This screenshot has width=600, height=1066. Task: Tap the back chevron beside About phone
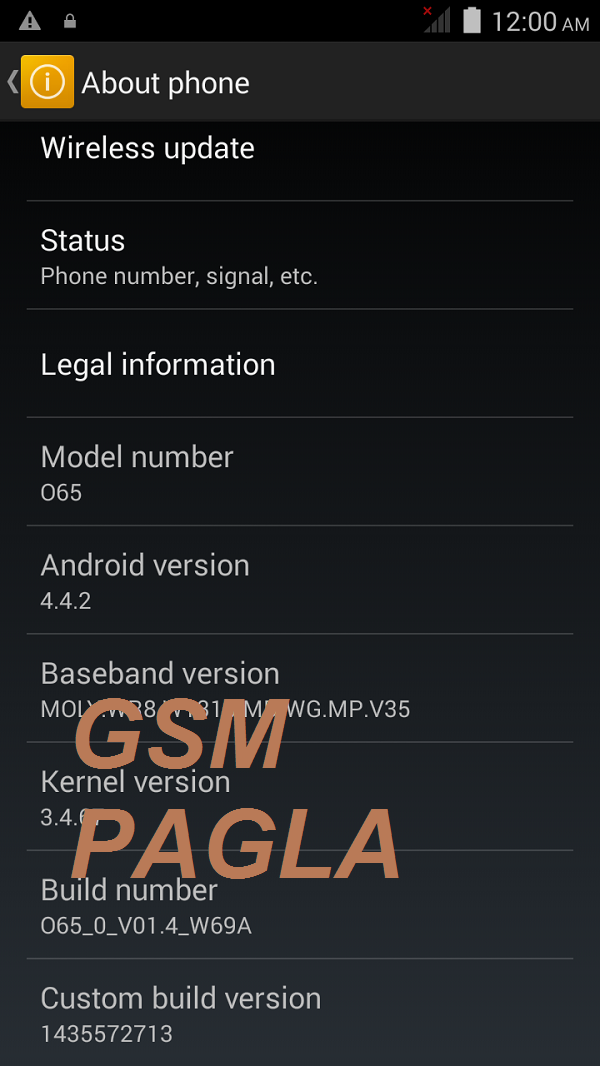click(12, 82)
